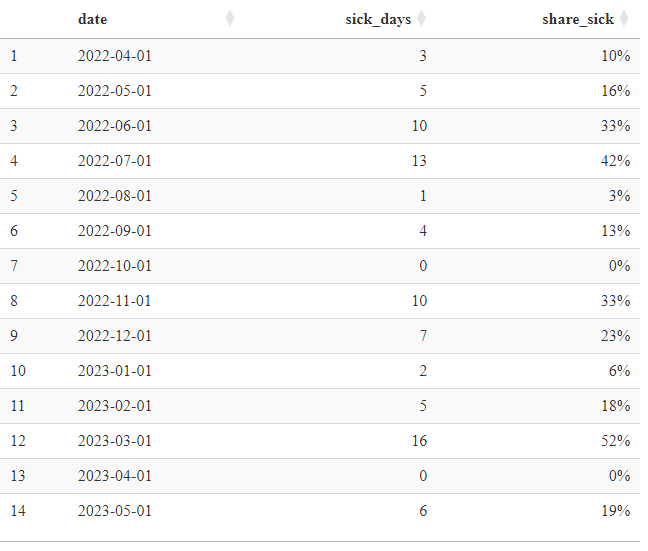The width and height of the screenshot is (648, 551).
Task: Select the 2022-07-01 date cell
Action: 115,161
